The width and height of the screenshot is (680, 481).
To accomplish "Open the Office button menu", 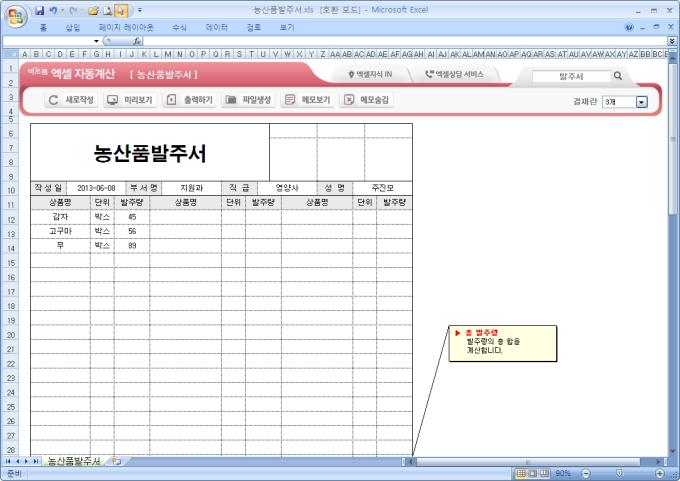I will tap(16, 17).
